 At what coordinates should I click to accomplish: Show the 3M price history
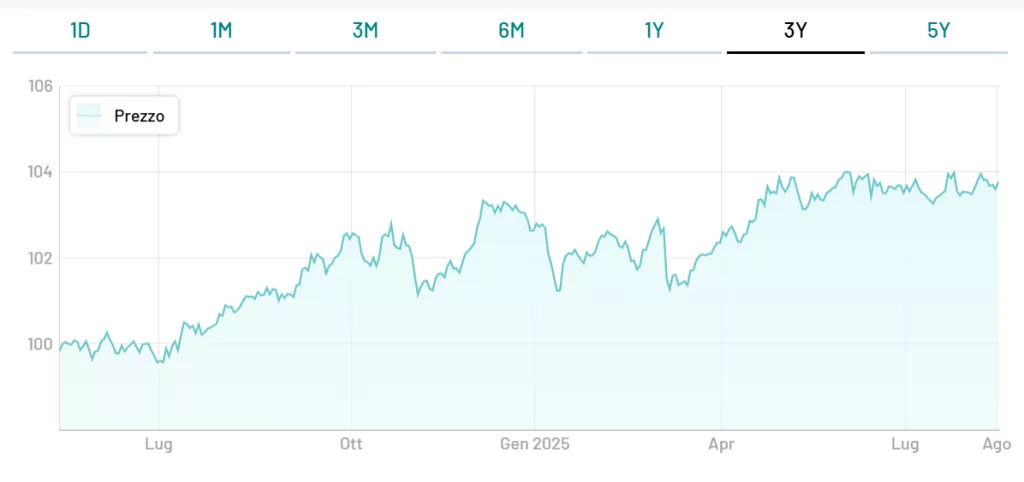365,30
